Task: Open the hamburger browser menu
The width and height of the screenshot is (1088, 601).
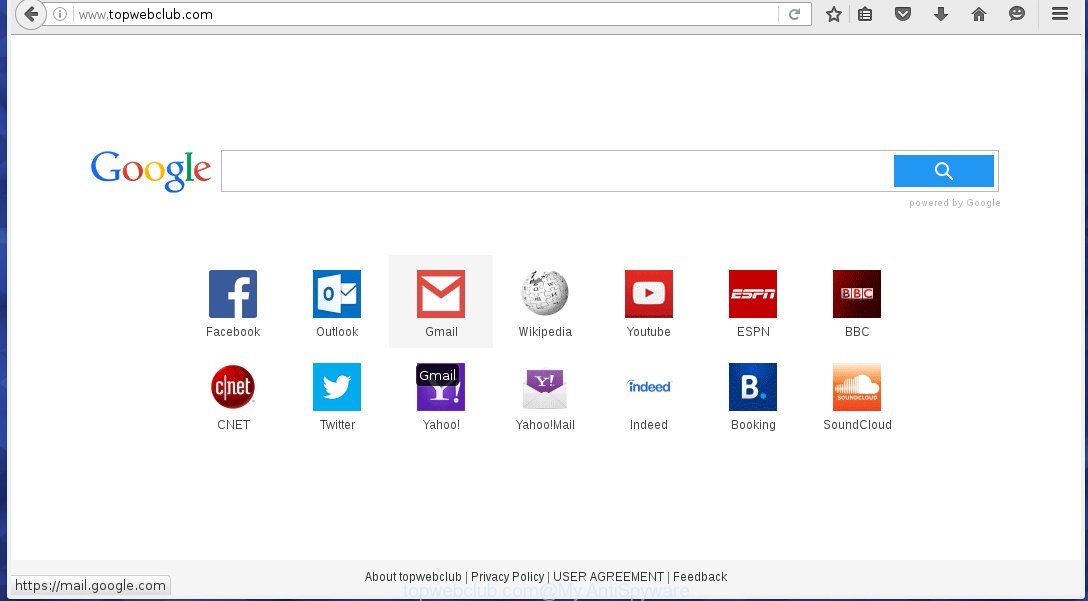Action: coord(1060,14)
